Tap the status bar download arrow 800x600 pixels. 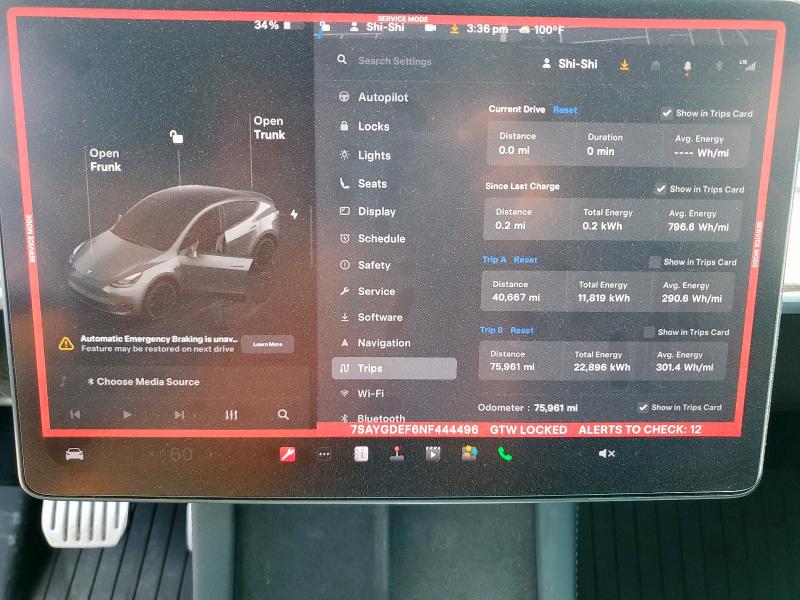coord(454,29)
